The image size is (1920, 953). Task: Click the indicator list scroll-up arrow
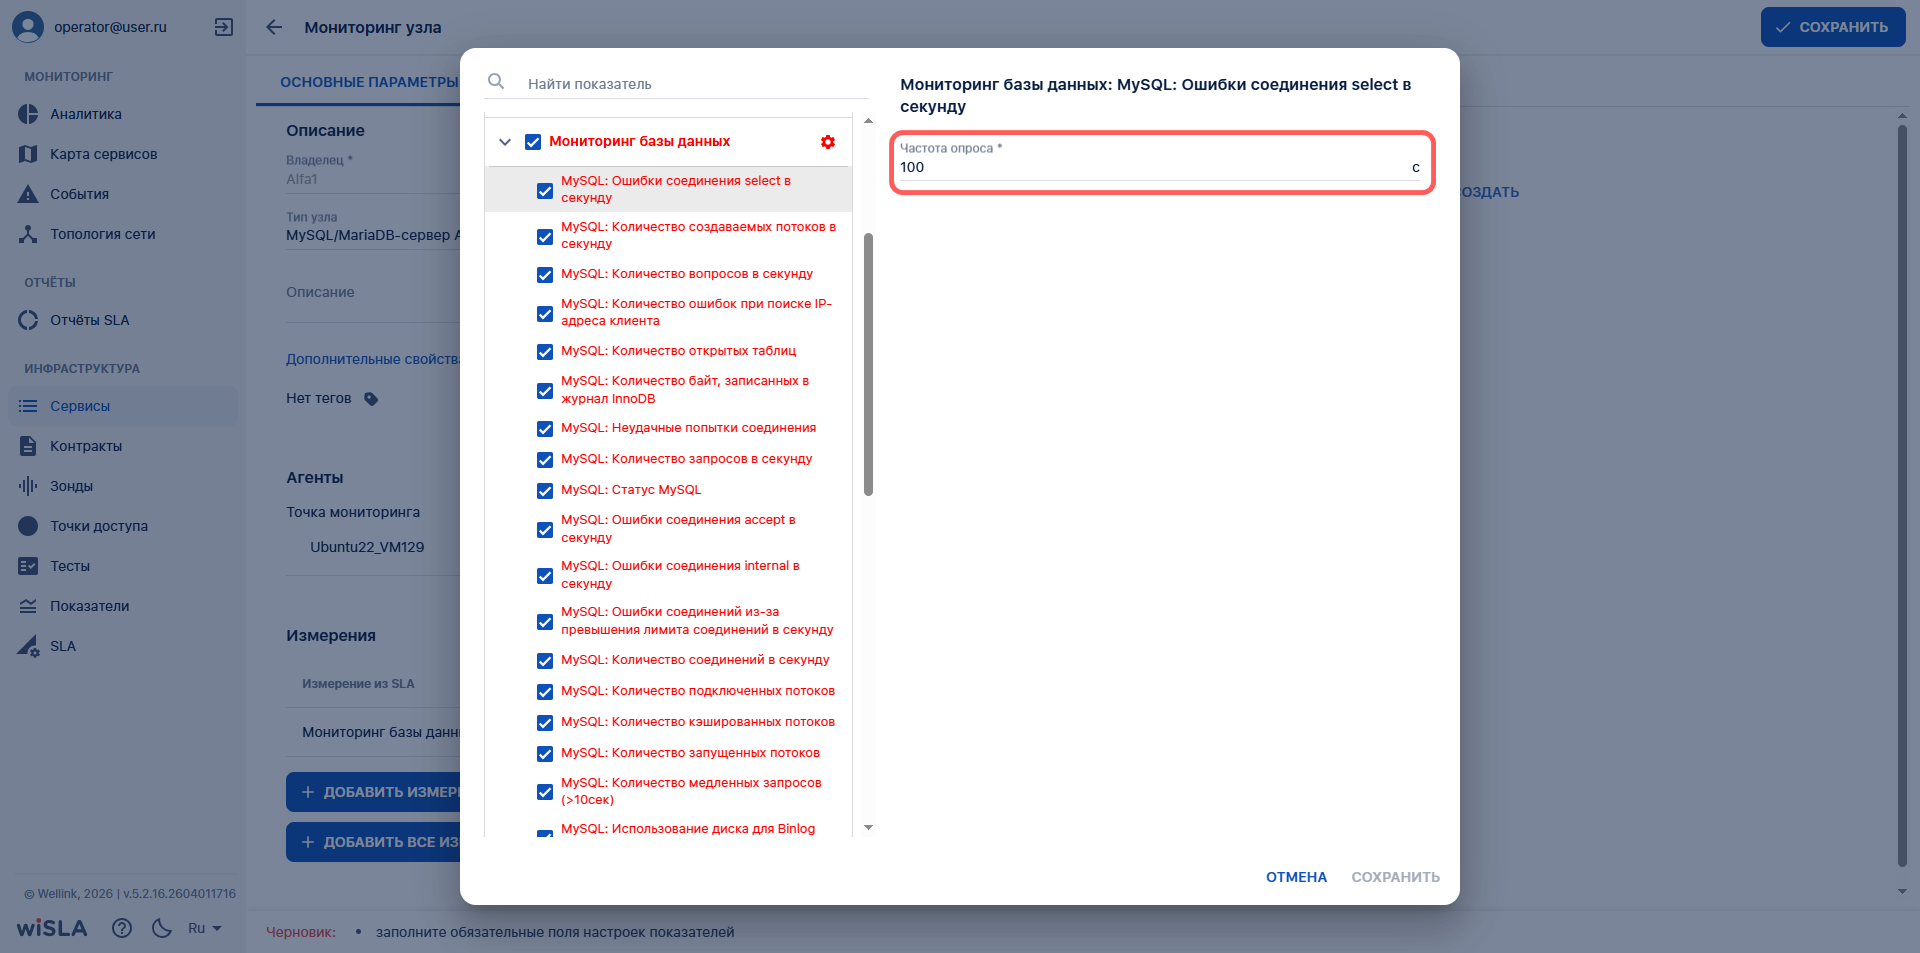tap(868, 121)
